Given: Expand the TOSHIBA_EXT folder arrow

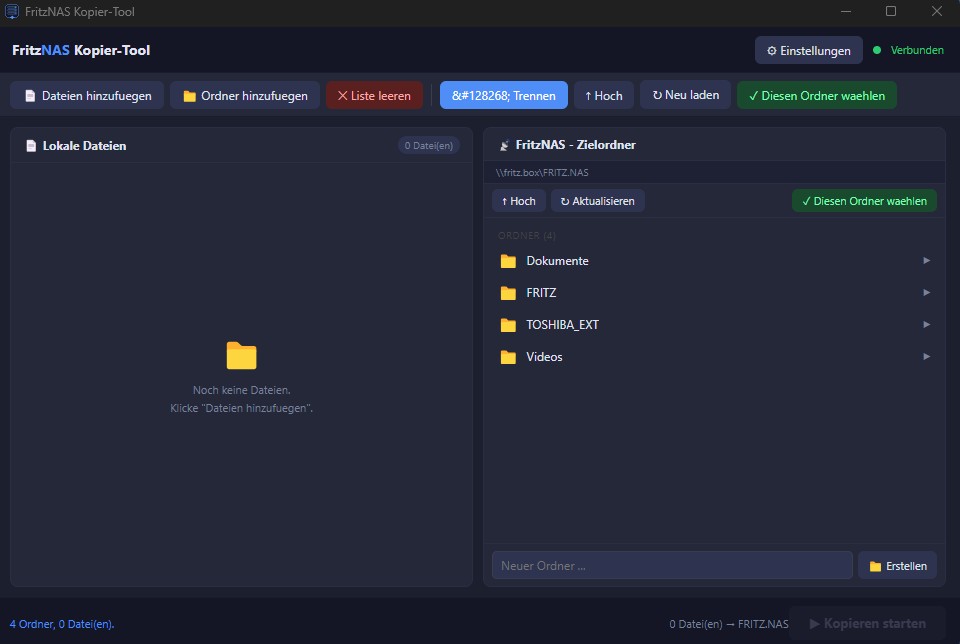Looking at the screenshot, I should click(926, 324).
